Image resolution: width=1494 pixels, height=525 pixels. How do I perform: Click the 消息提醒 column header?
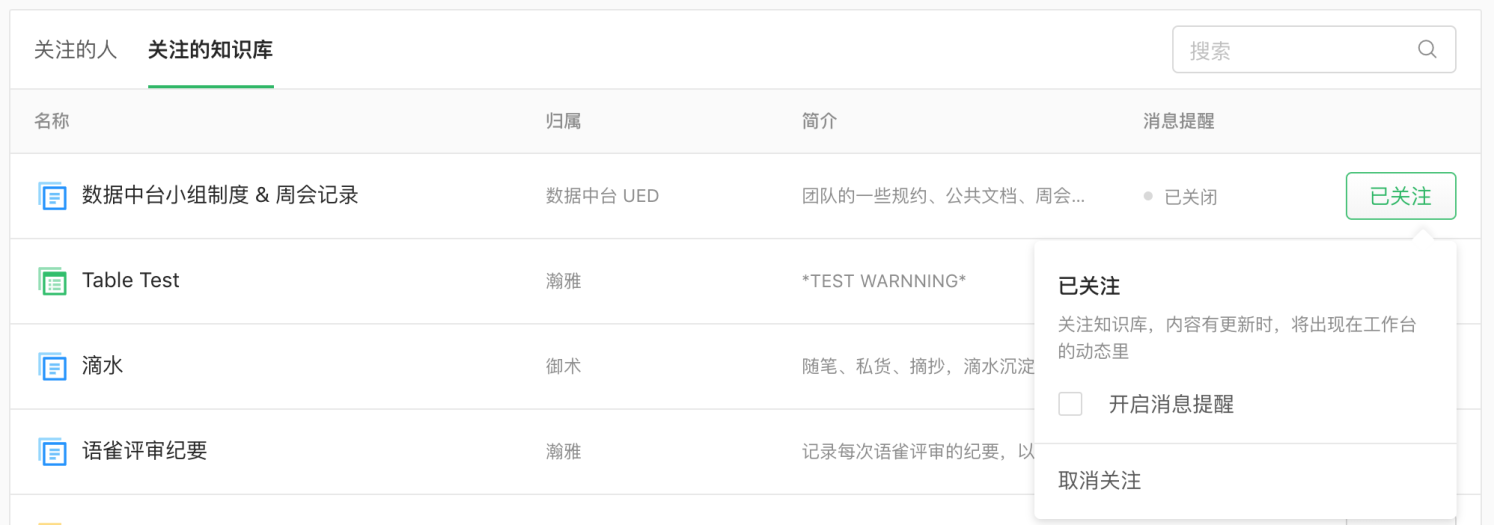1178,122
